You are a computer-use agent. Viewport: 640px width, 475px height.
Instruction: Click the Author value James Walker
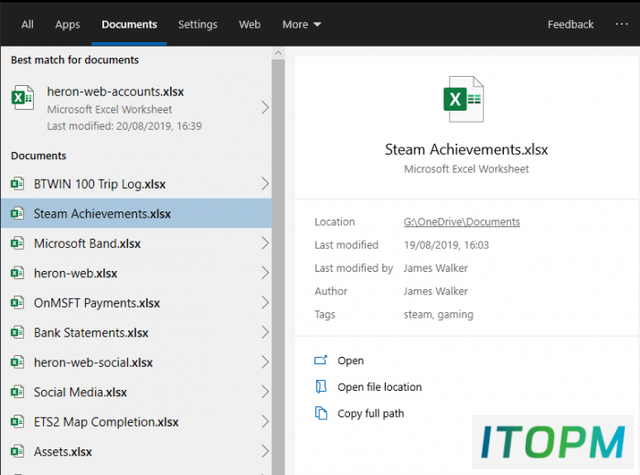436,291
